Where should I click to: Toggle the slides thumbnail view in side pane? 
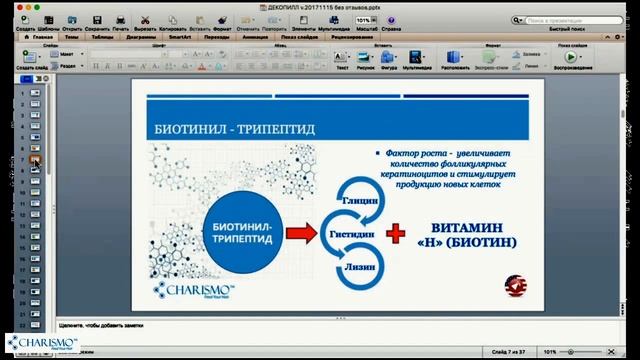27,79
